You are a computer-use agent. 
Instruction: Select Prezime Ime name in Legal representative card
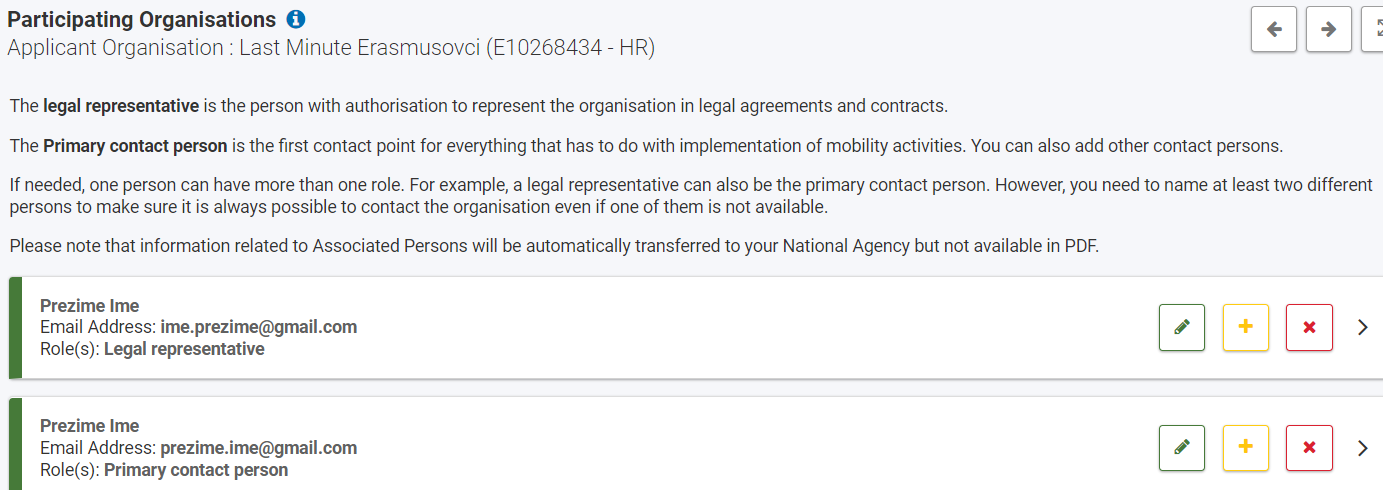pos(89,306)
